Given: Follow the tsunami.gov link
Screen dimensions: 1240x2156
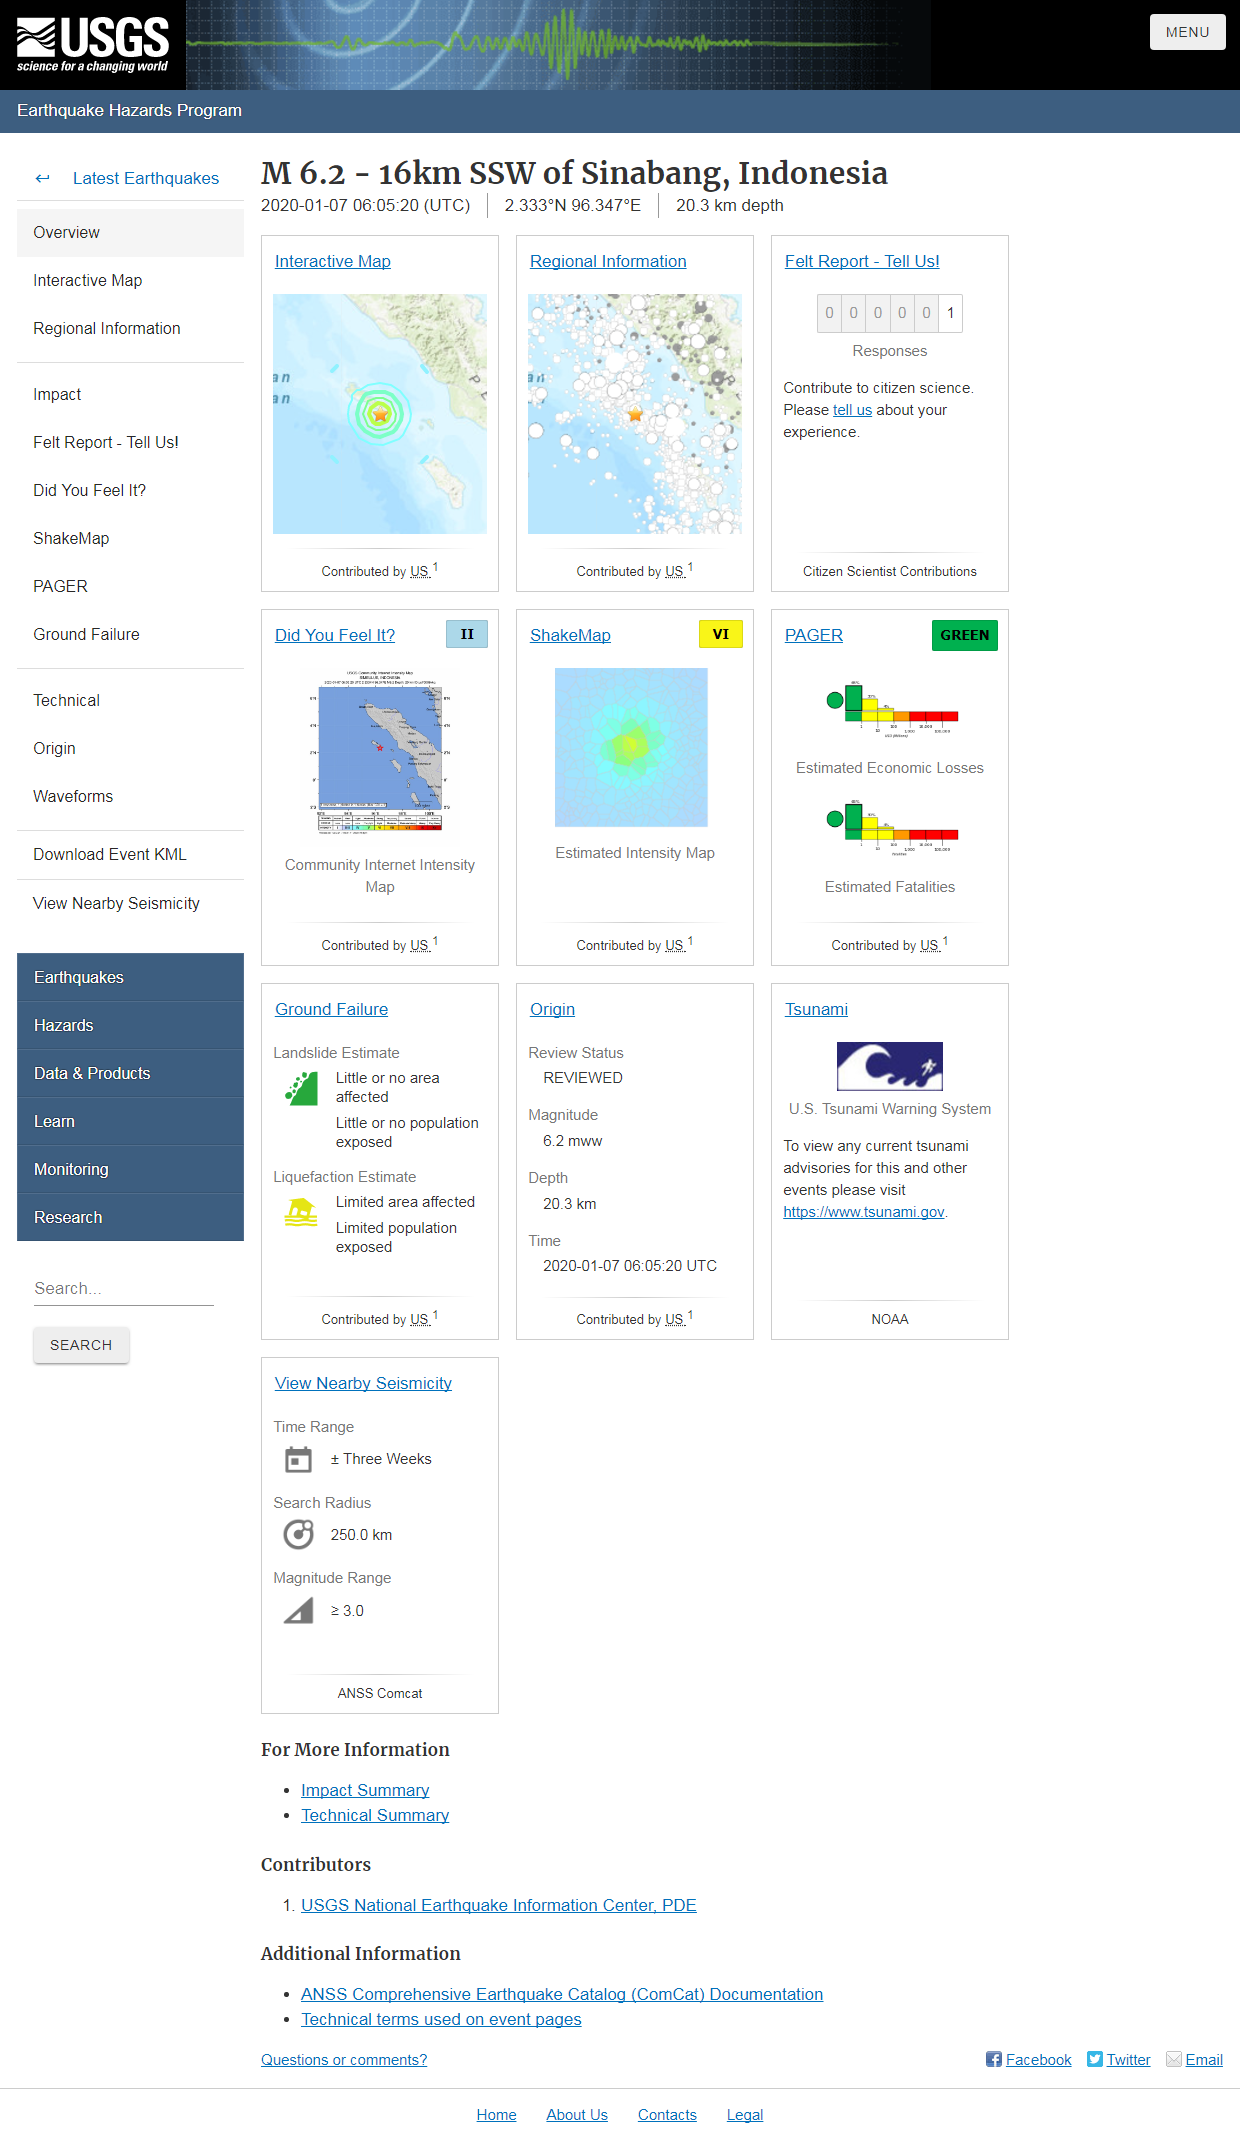Looking at the screenshot, I should 863,1212.
